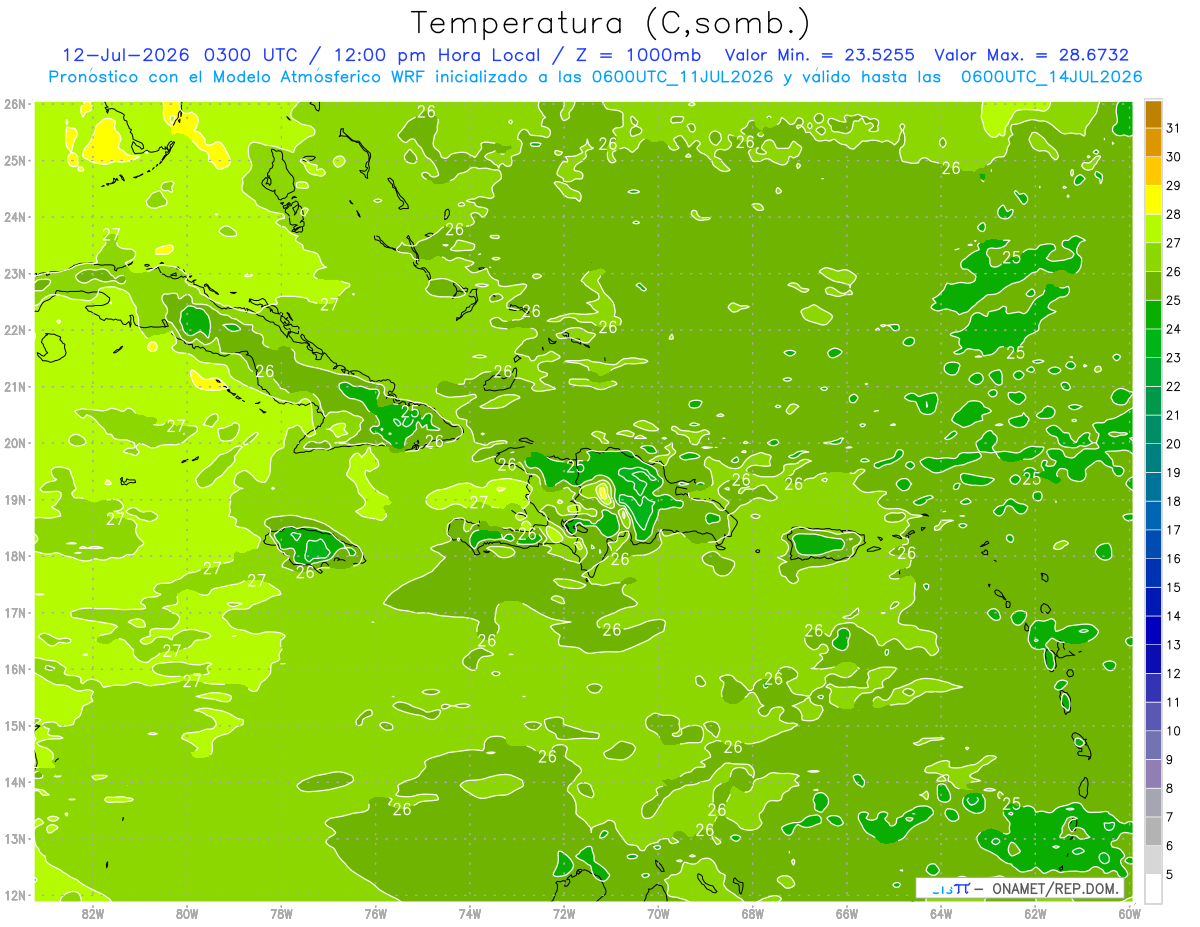Click the 78W longitude label
The height and width of the screenshot is (927, 1200).
(281, 912)
